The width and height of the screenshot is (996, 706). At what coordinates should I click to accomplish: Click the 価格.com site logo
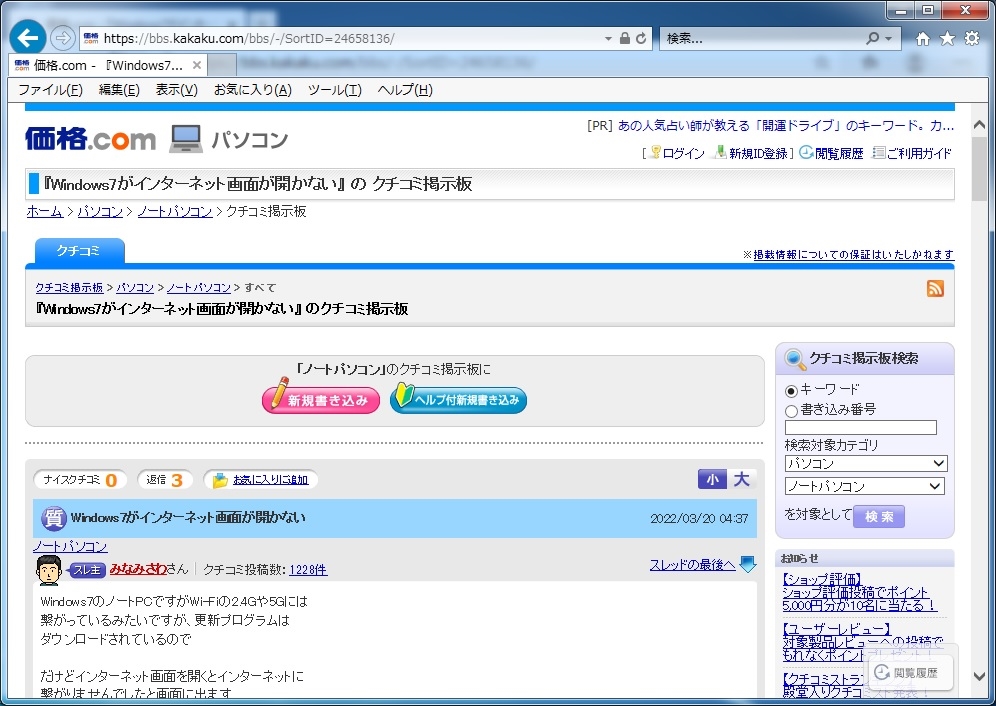[90, 138]
